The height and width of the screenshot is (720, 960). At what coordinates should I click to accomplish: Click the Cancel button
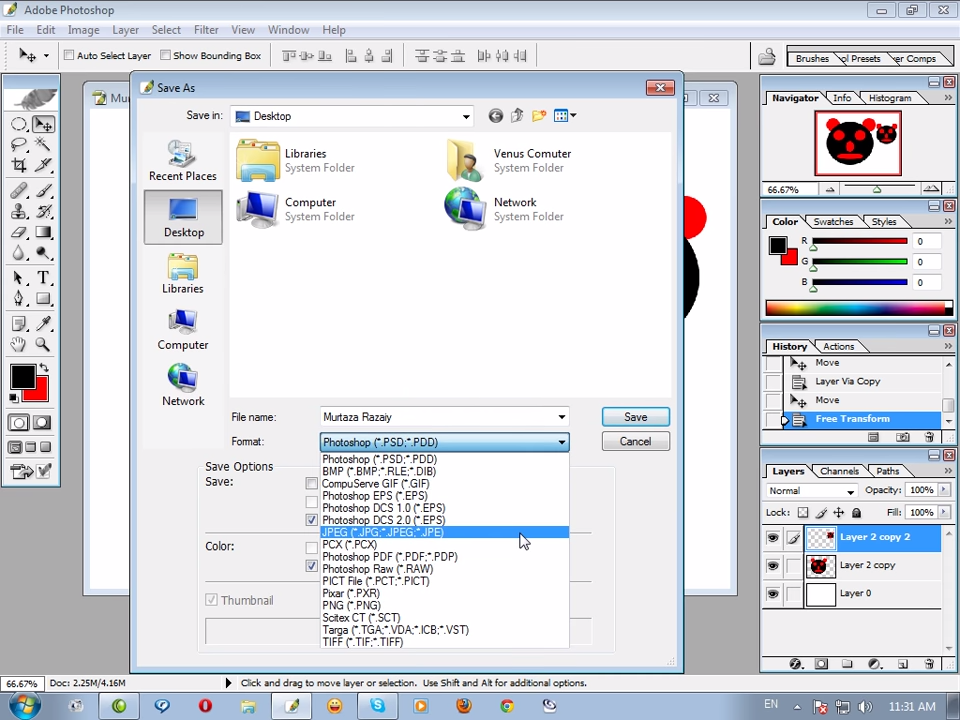click(636, 441)
